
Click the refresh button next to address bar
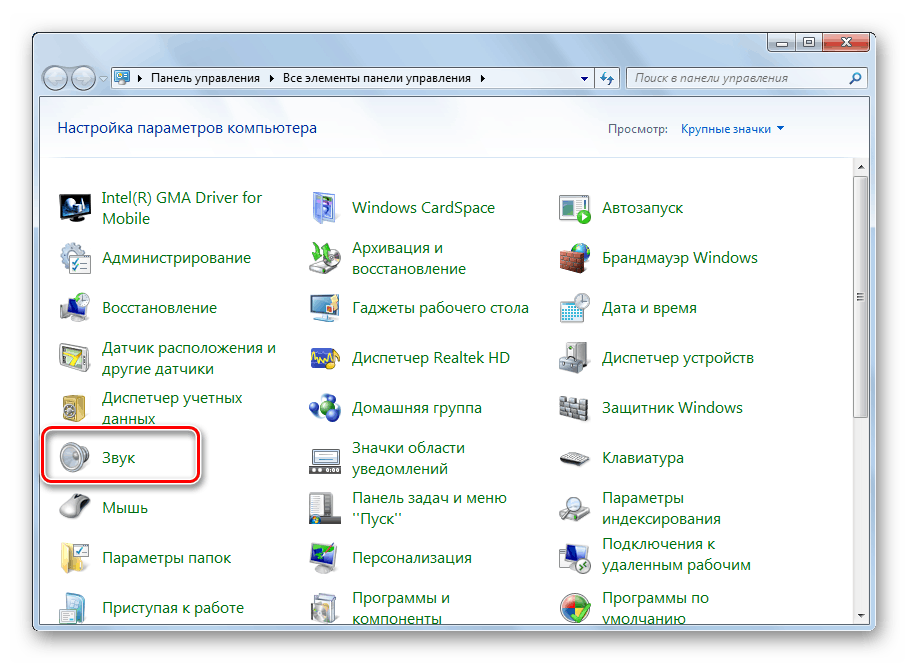[x=607, y=78]
